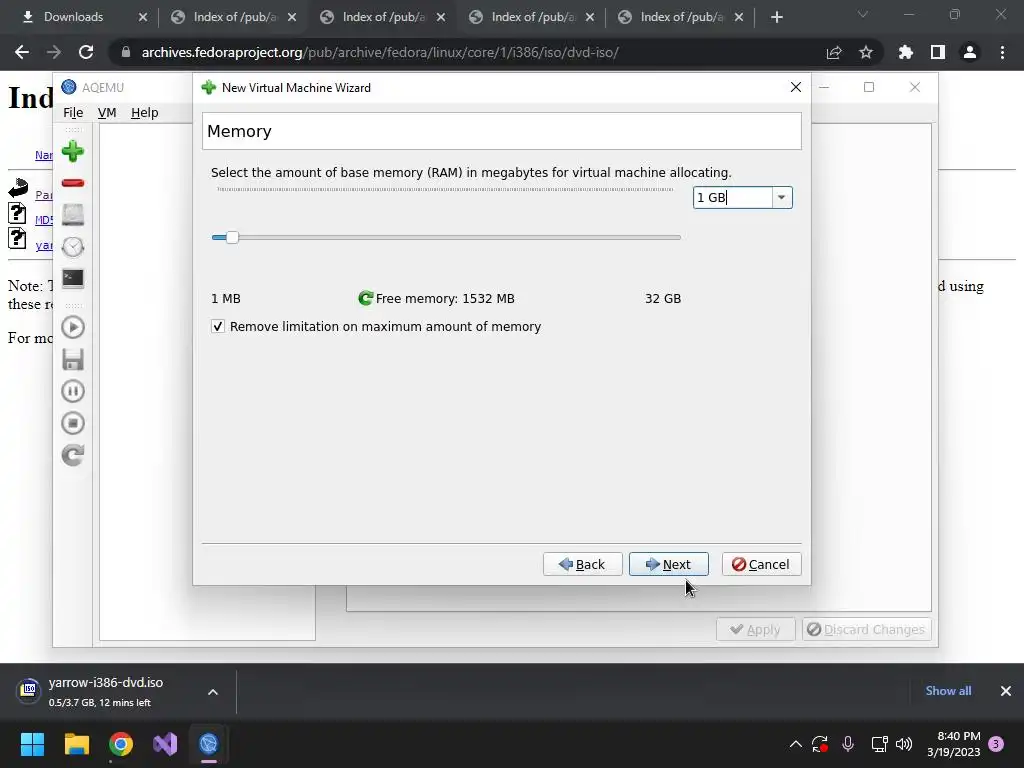Open Visual Studio from taskbar
The image size is (1024, 768).
(x=165, y=744)
